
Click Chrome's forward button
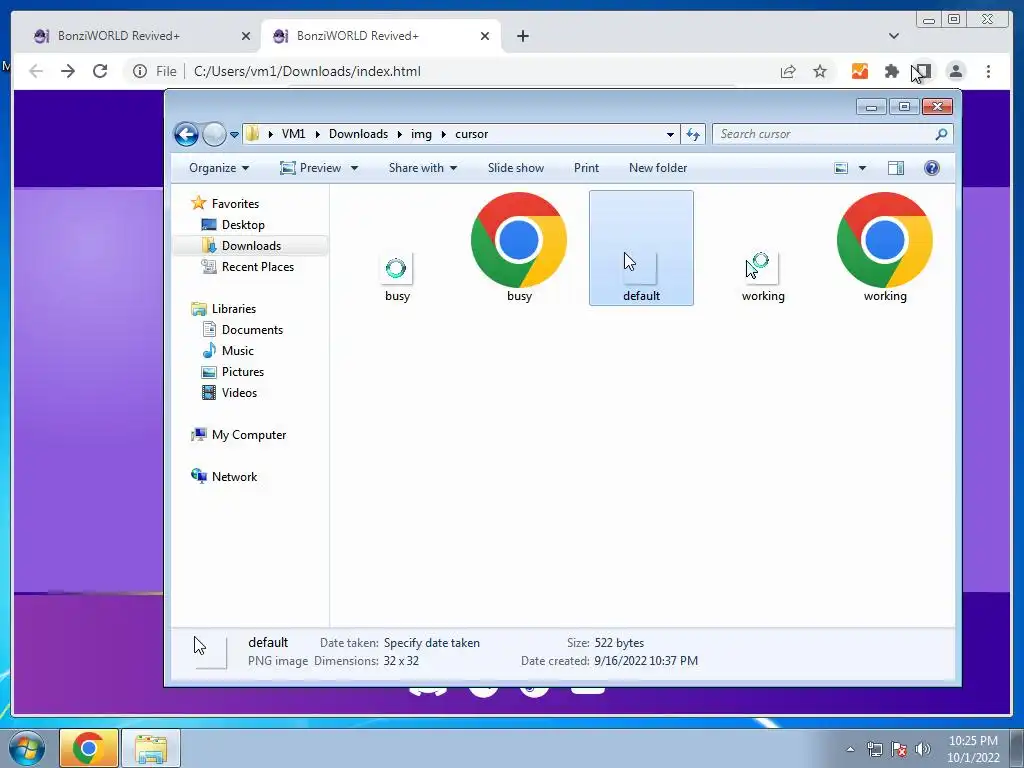[x=68, y=71]
